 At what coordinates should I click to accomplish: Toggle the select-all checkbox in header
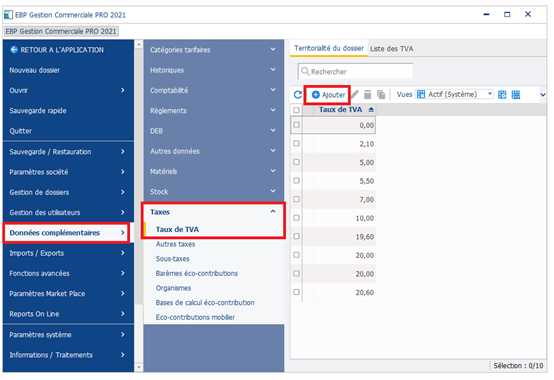[296, 110]
